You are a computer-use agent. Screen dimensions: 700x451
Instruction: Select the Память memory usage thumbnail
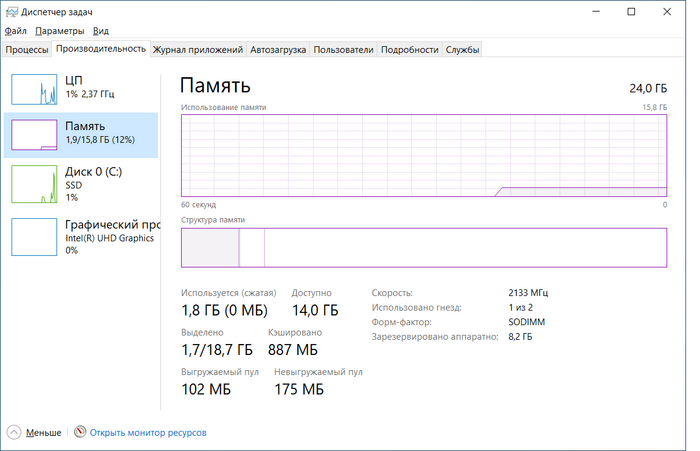(35, 135)
